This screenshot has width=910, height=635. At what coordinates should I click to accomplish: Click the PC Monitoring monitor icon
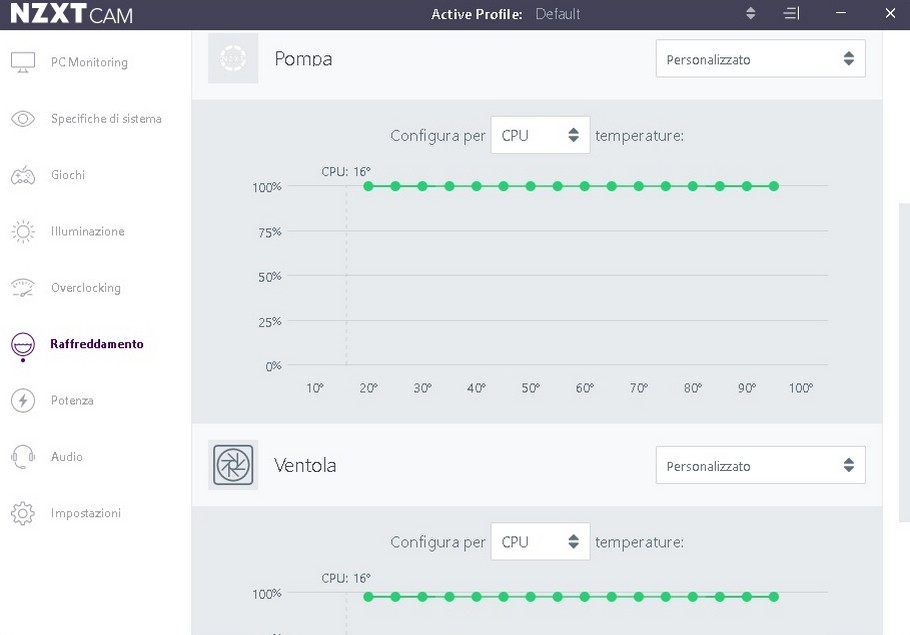pyautogui.click(x=23, y=62)
